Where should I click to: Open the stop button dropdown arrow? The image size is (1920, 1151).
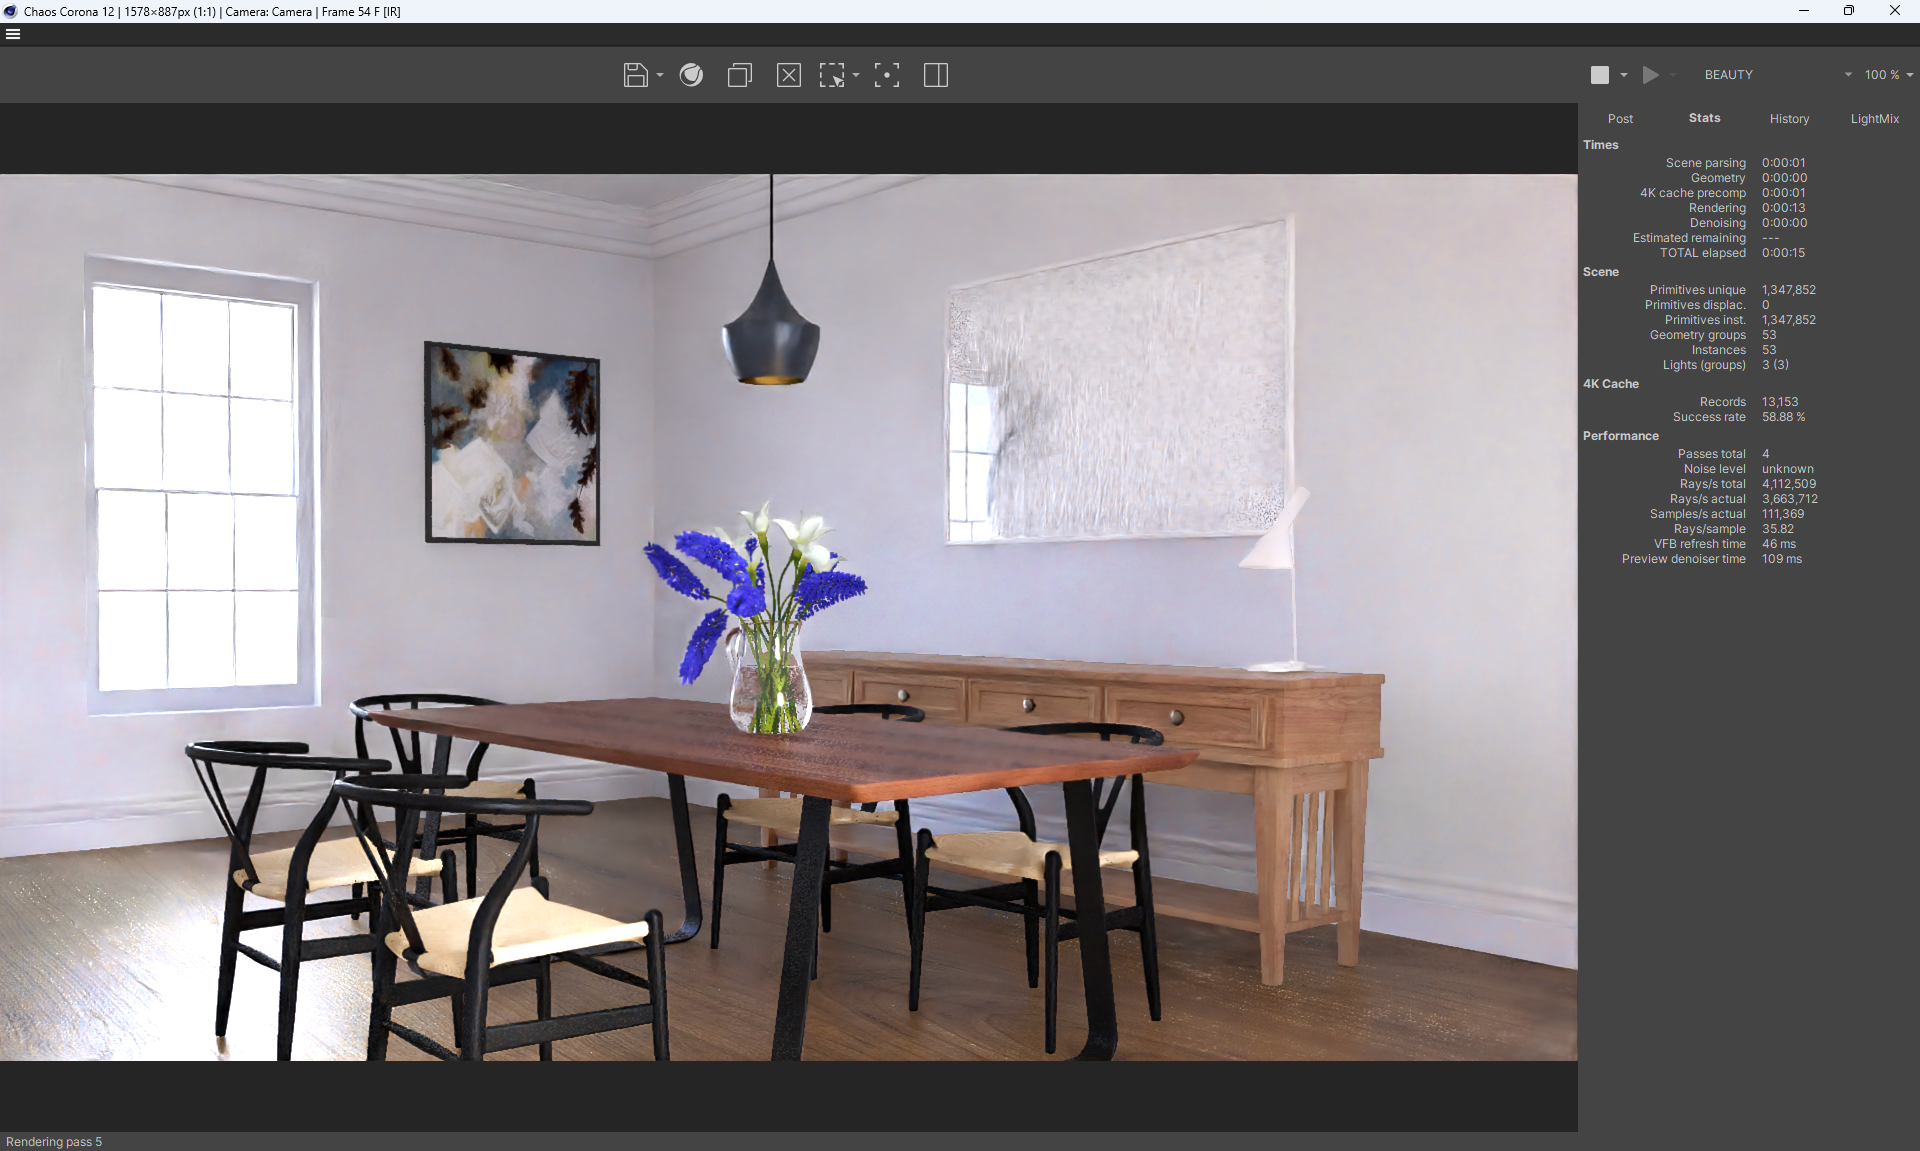(1624, 76)
